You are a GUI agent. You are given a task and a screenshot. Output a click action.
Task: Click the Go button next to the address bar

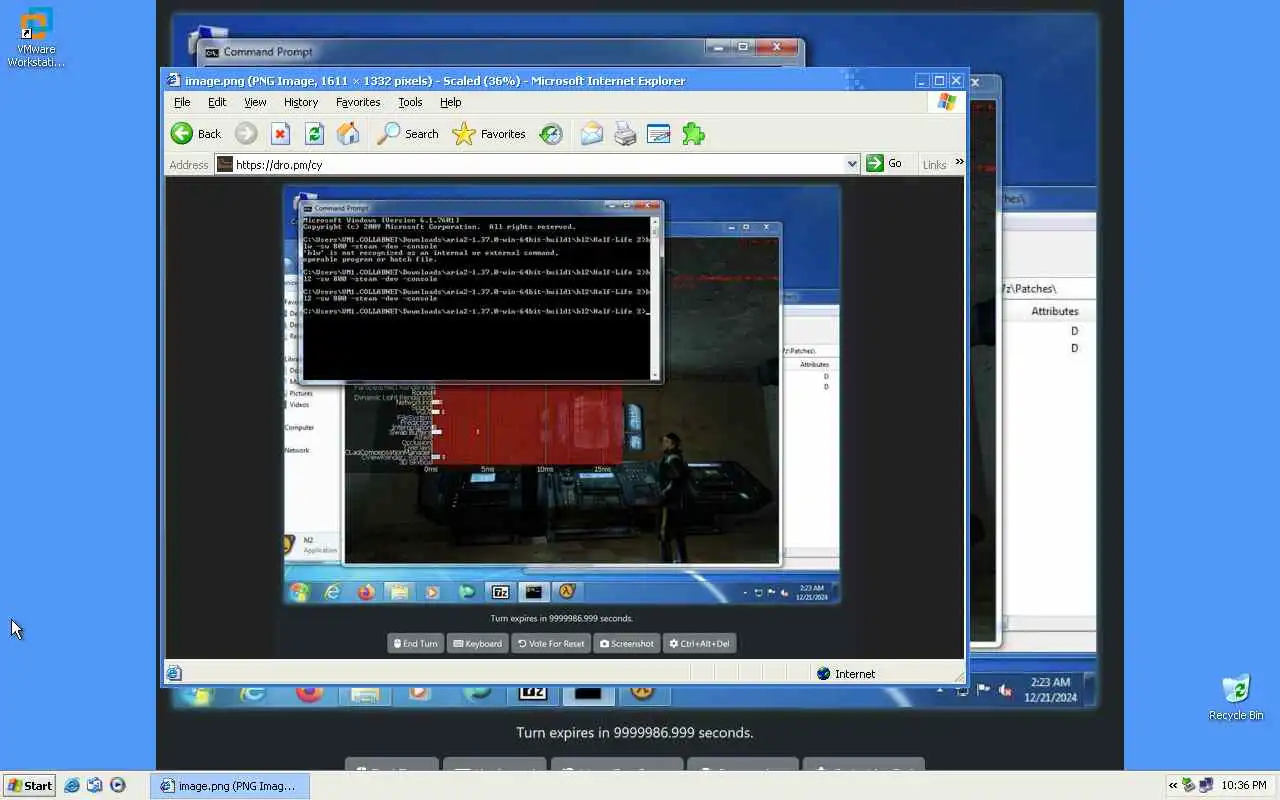tap(885, 164)
